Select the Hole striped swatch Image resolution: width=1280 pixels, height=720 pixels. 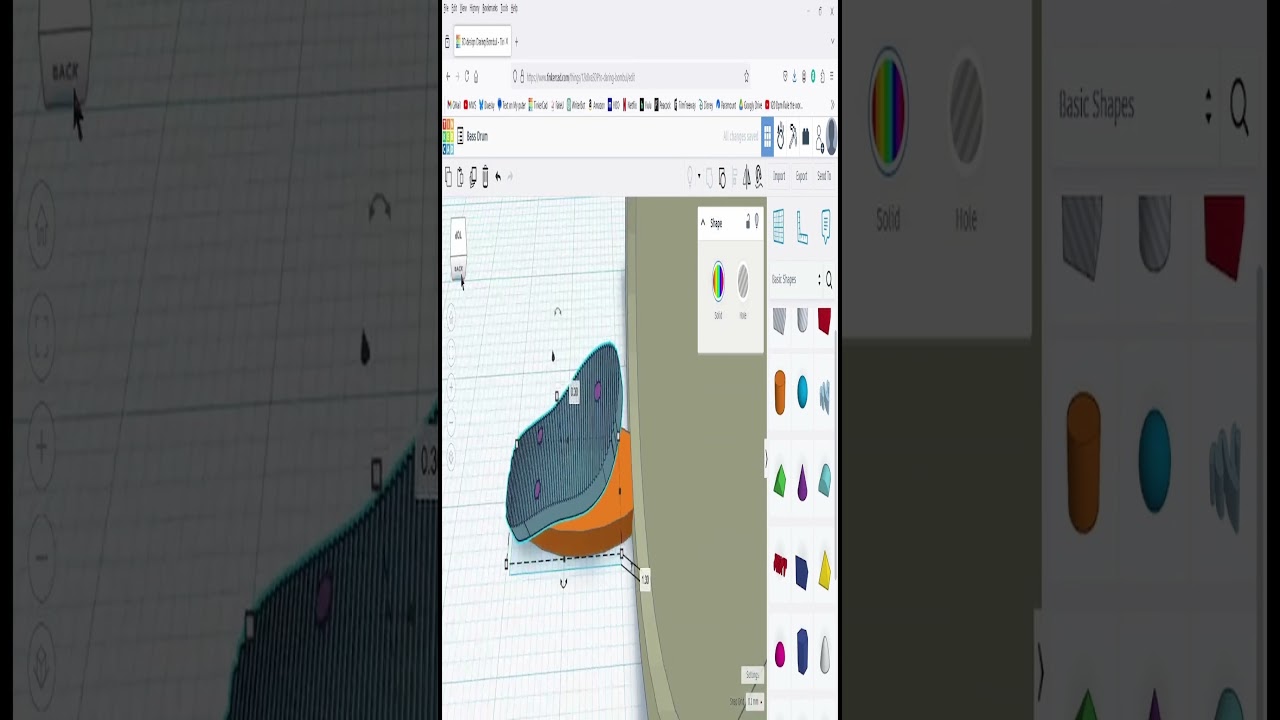click(743, 281)
